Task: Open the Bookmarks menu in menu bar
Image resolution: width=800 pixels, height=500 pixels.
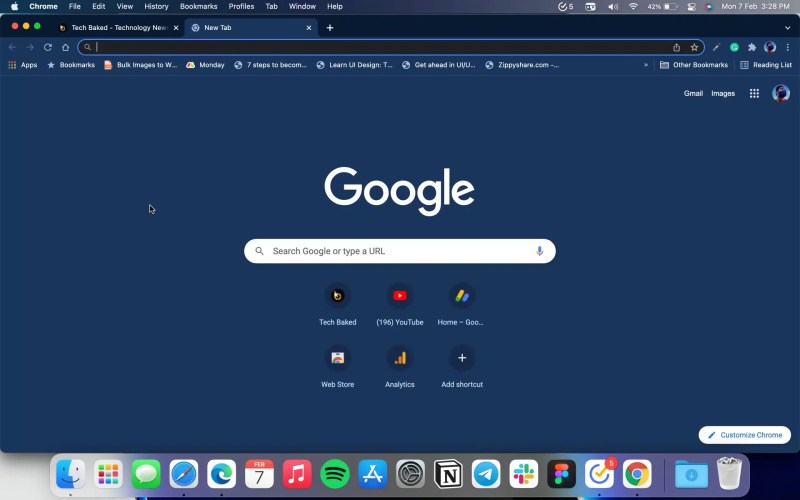Action: (x=198, y=7)
